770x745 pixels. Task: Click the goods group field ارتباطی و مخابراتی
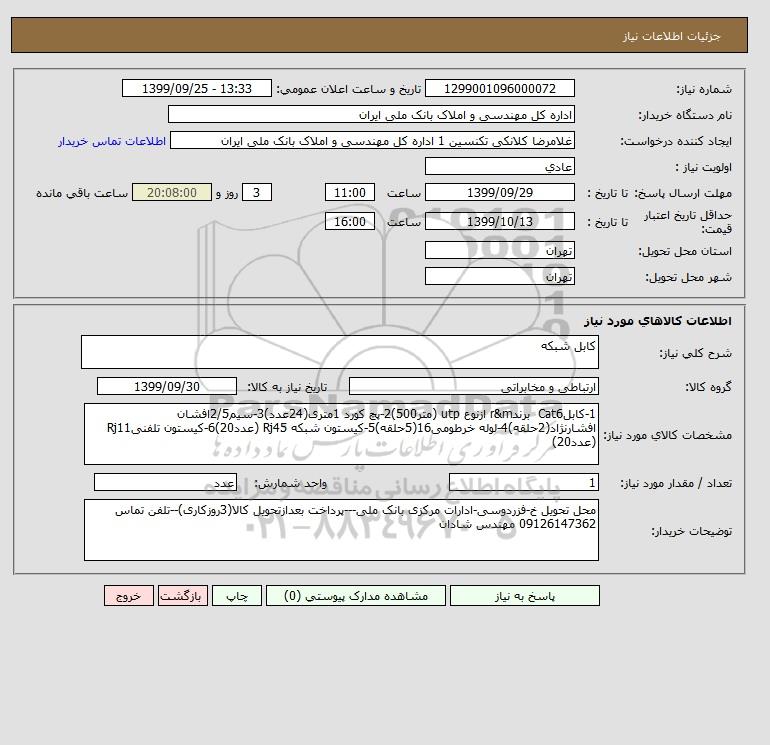click(x=474, y=386)
